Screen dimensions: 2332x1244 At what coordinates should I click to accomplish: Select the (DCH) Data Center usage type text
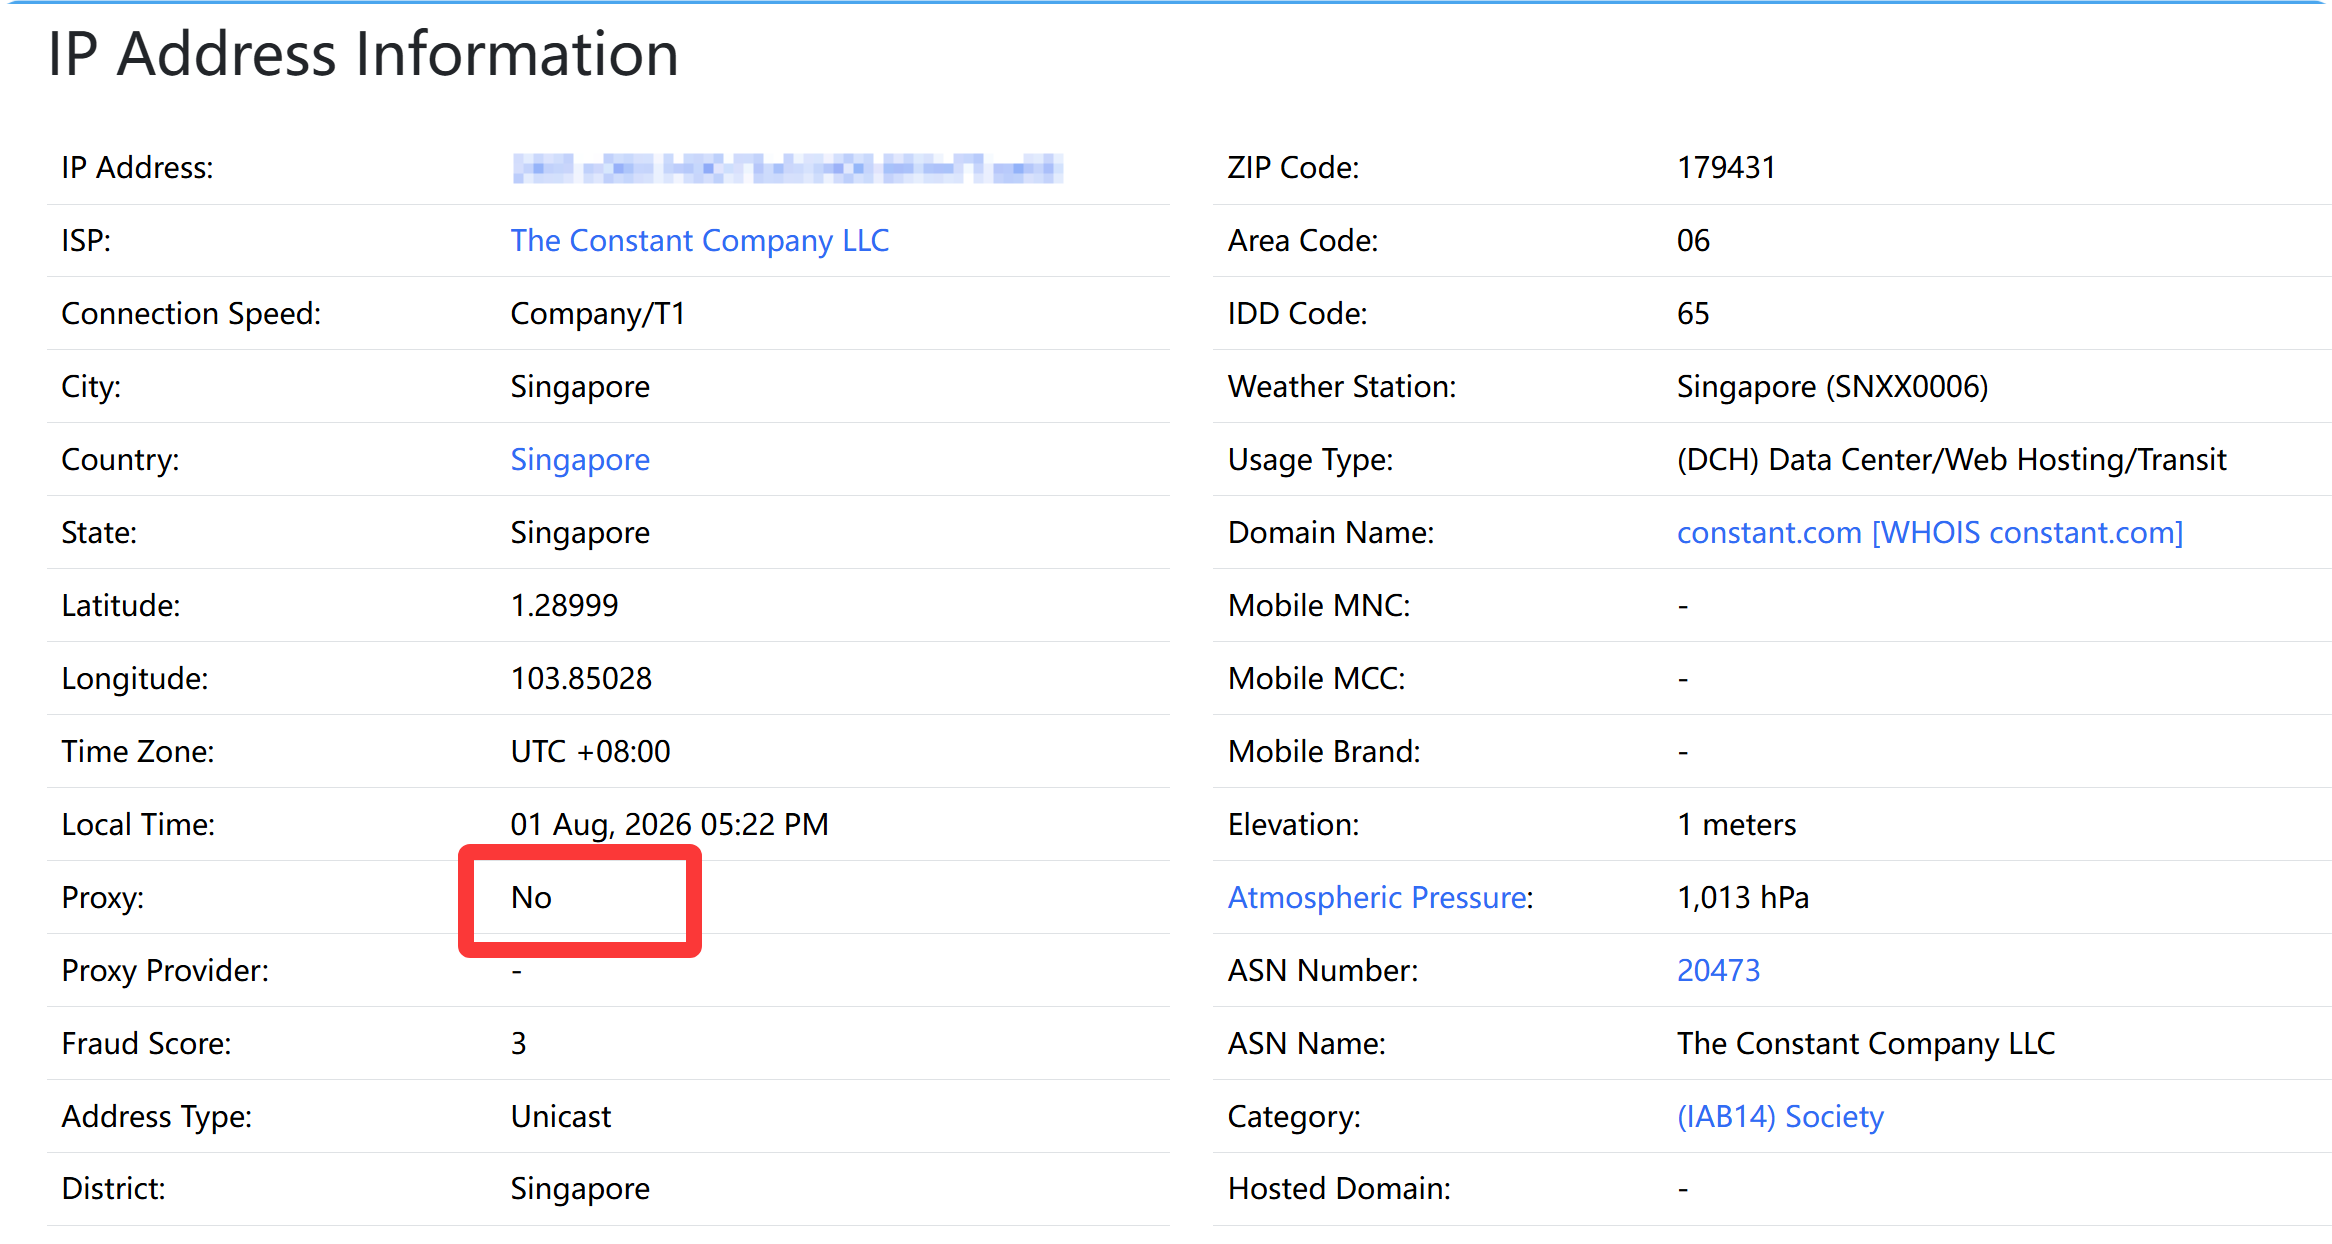[x=1951, y=460]
